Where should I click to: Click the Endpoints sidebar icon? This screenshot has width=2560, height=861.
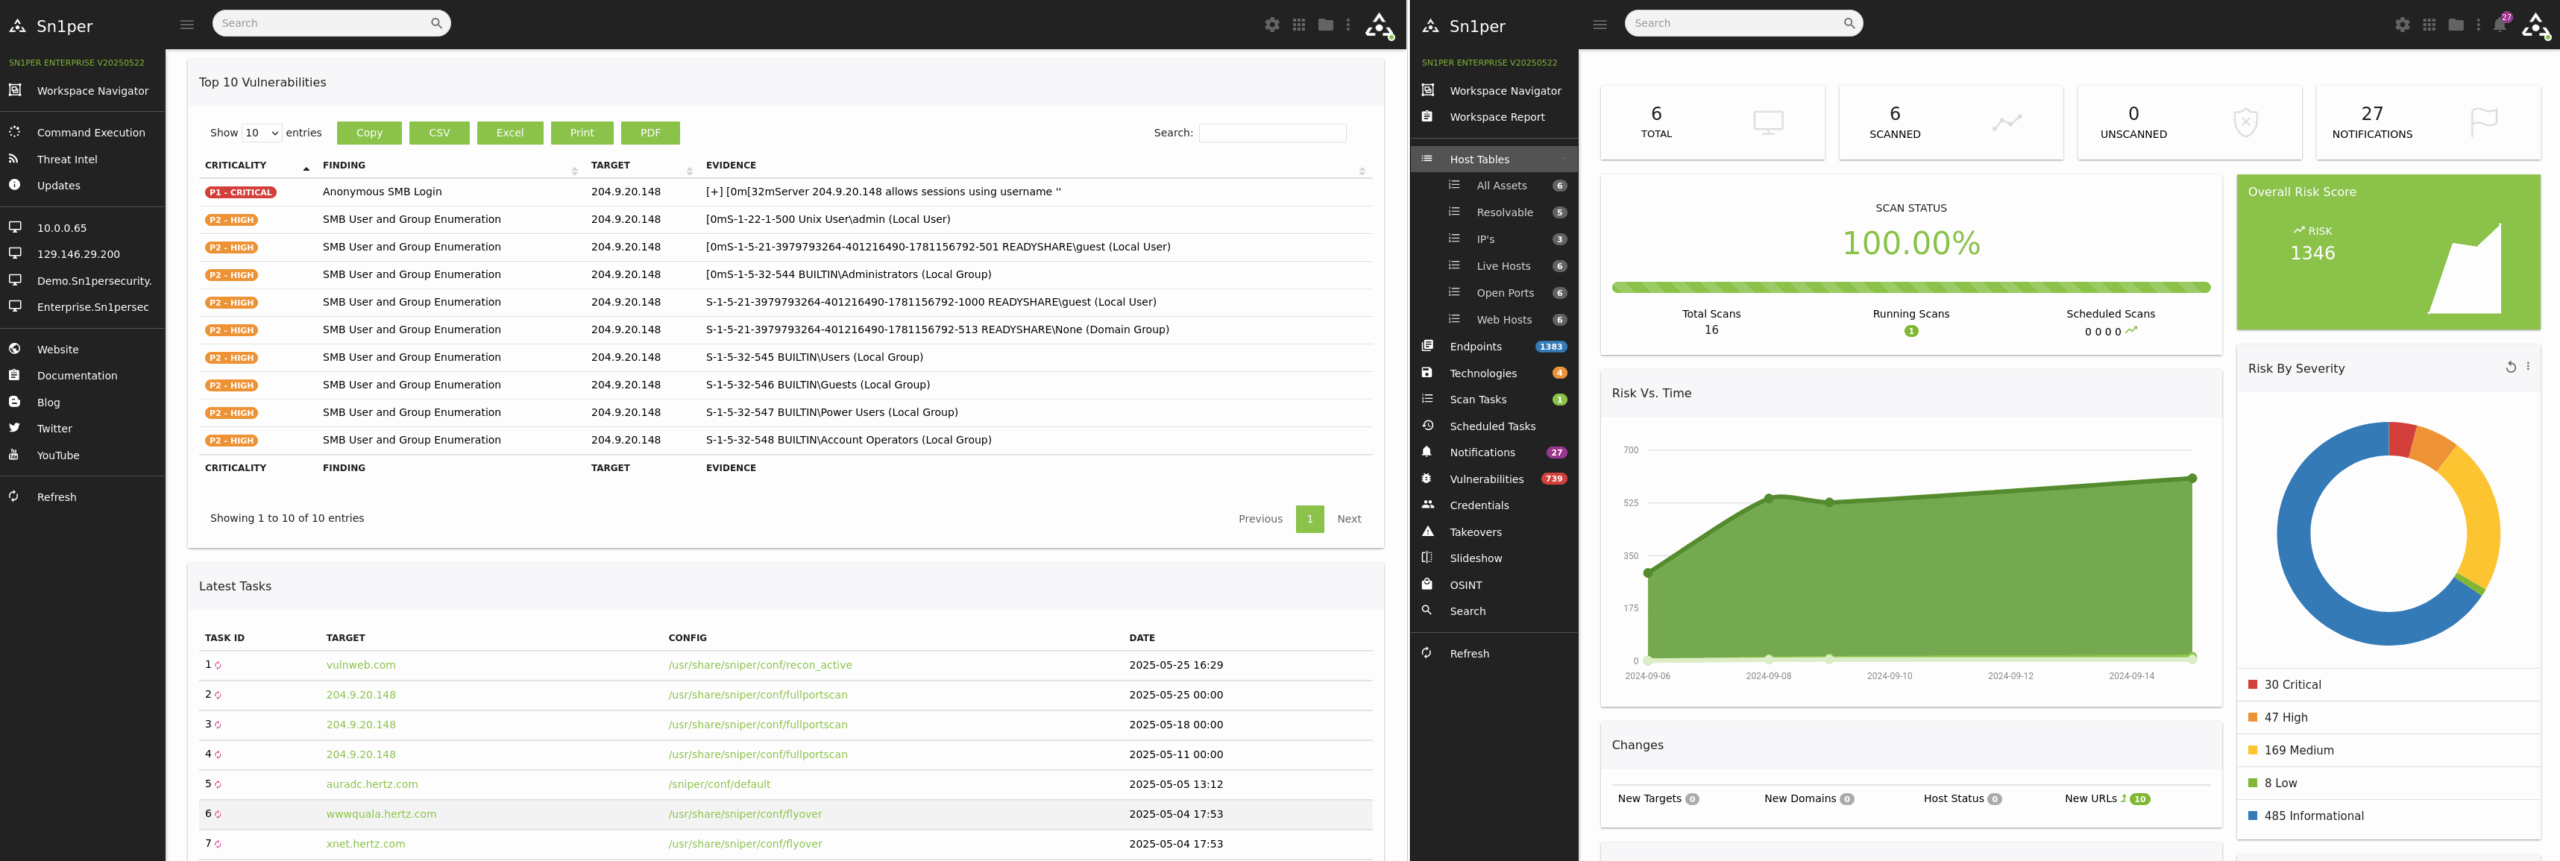tap(1427, 346)
